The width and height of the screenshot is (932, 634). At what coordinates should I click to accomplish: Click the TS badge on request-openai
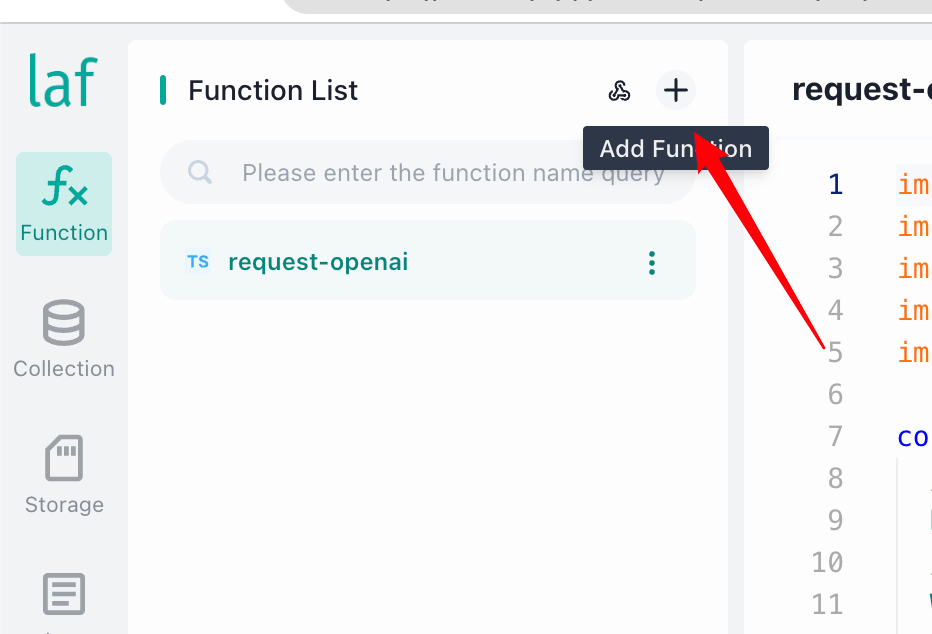click(x=198, y=261)
